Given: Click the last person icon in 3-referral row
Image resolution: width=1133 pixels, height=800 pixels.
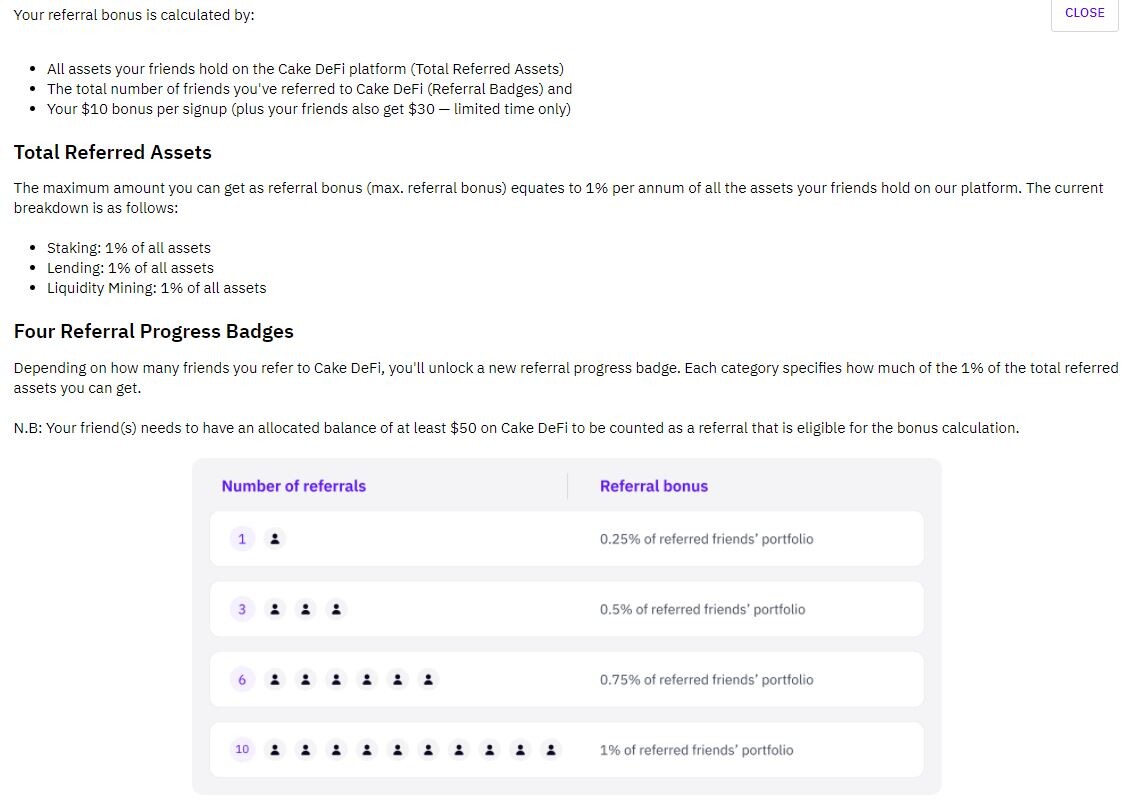Looking at the screenshot, I should pyautogui.click(x=336, y=609).
